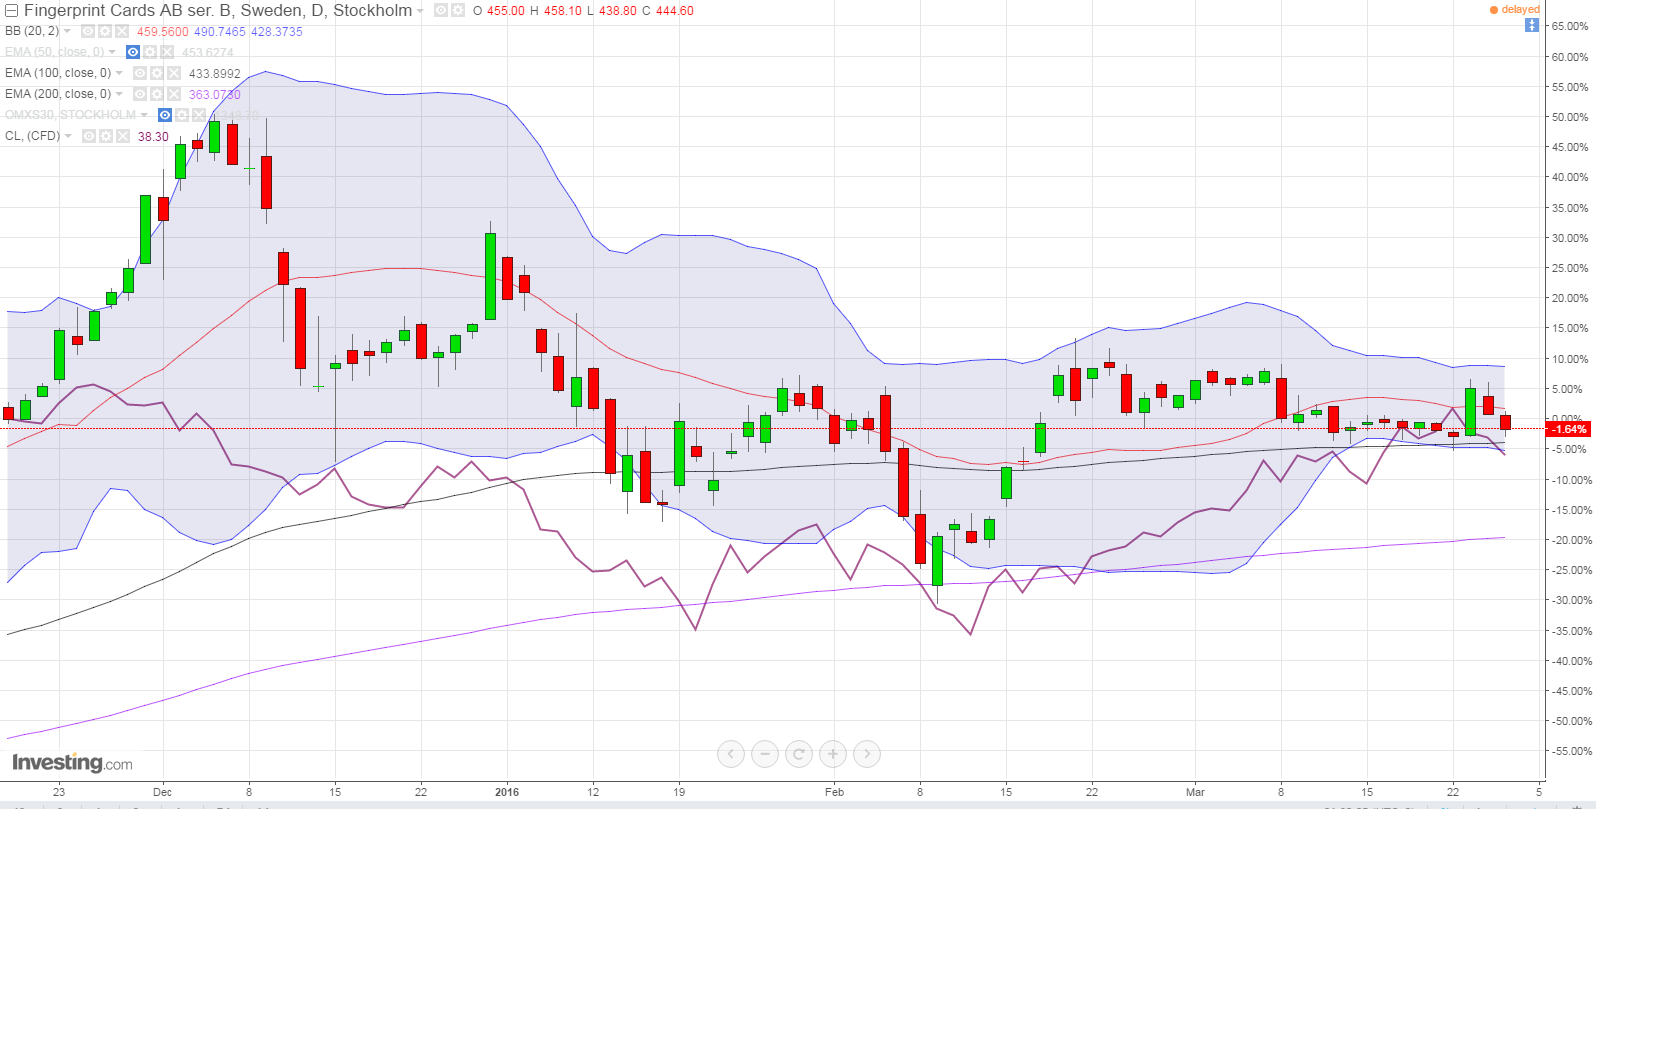Image resolution: width=1680 pixels, height=1056 pixels.
Task: Click the -1.64% price label on scale
Action: pyautogui.click(x=1568, y=429)
